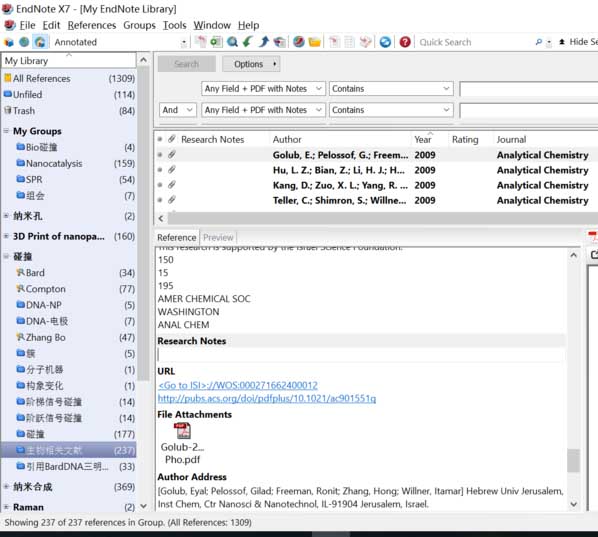Click the paperclip attachment column header icon
598x537 pixels.
[172, 139]
